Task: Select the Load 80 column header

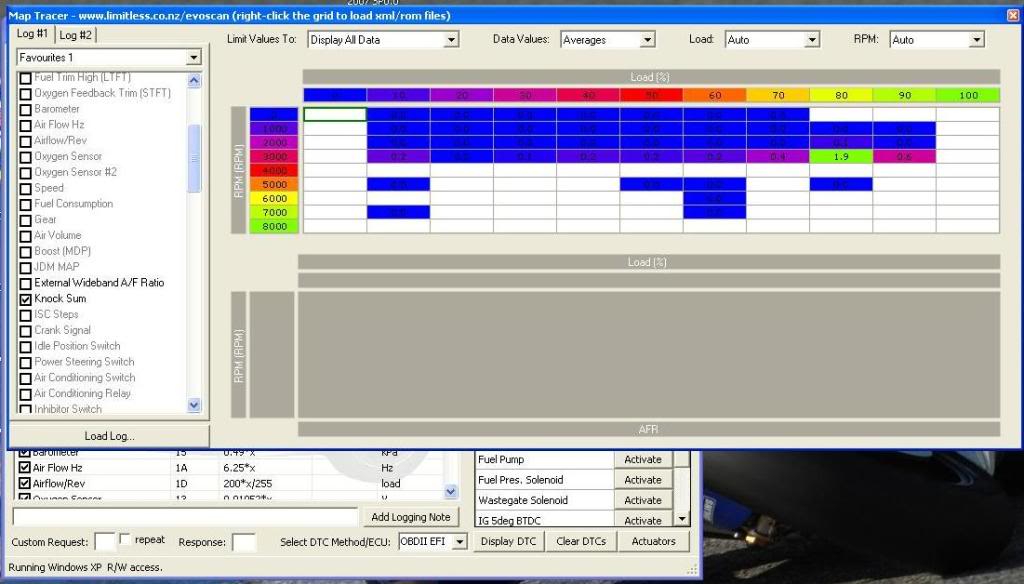Action: click(x=841, y=95)
